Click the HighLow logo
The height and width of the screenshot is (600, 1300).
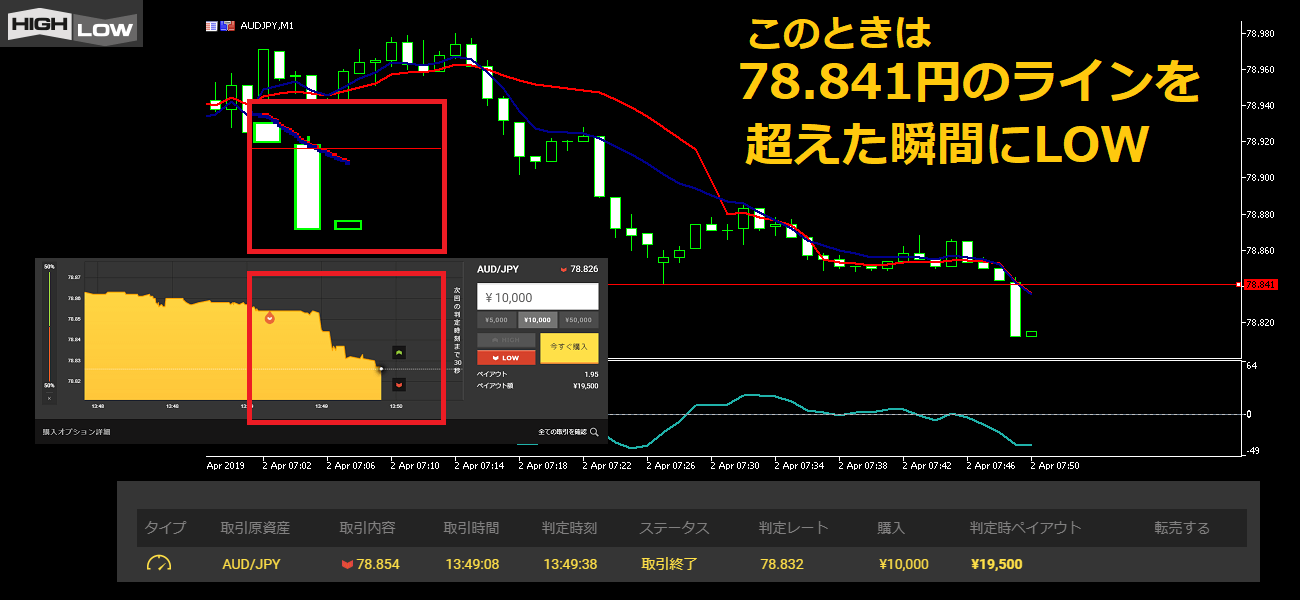[71, 24]
